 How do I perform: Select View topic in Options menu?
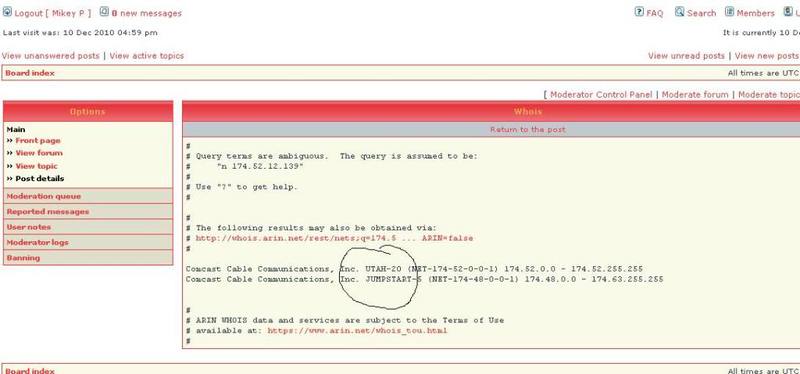(36, 166)
